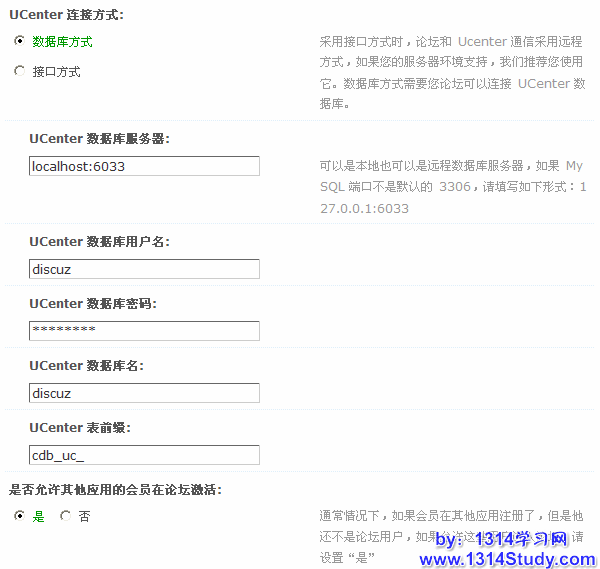Click the localhost:6033 database server field
This screenshot has width=600, height=569.
point(144,166)
